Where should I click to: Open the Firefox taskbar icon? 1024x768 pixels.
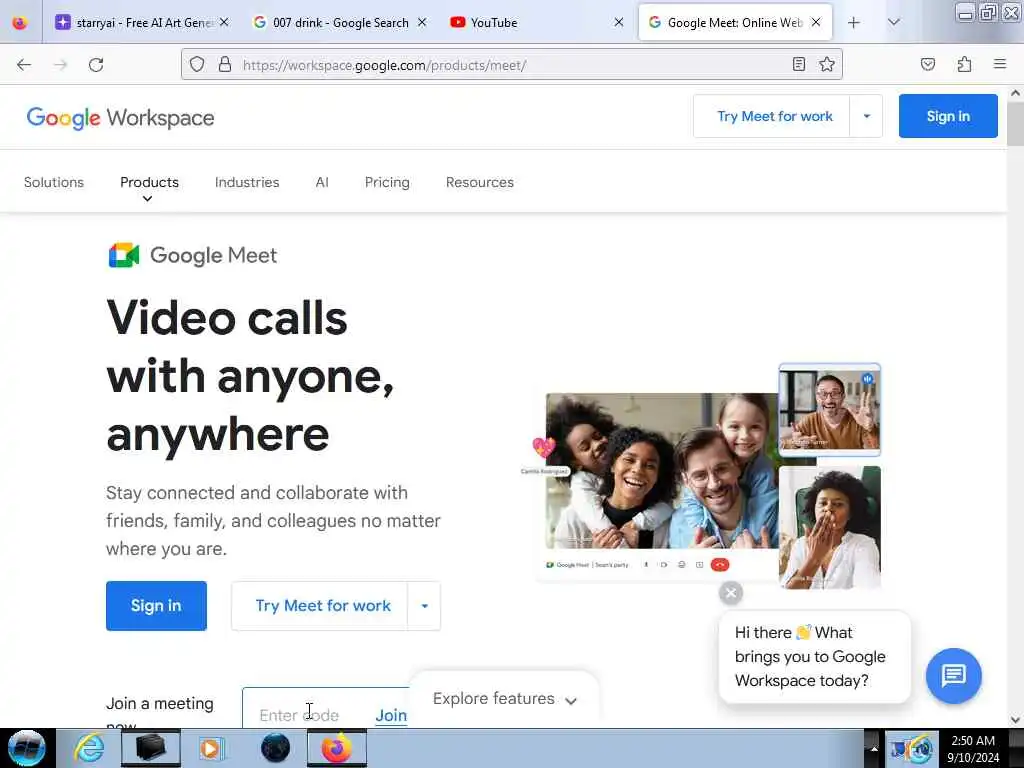(x=336, y=748)
